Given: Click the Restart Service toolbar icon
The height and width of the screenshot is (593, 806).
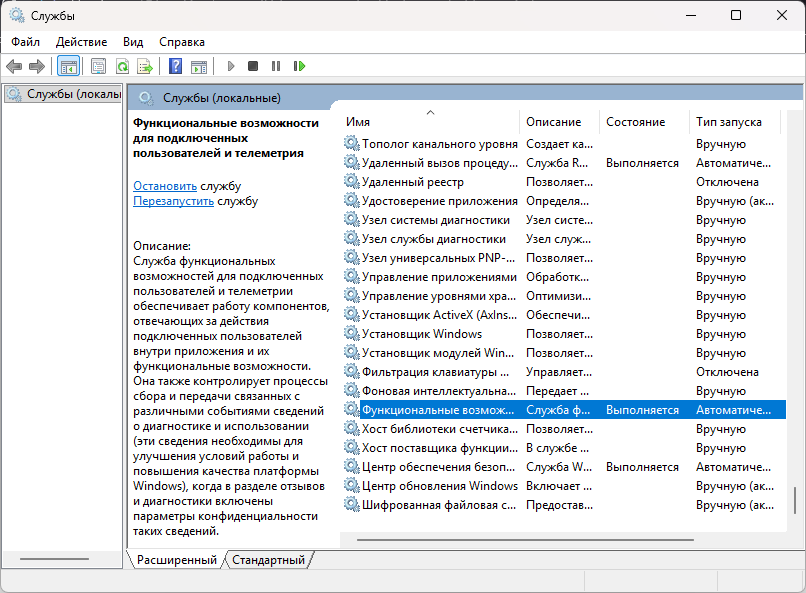Looking at the screenshot, I should 299,66.
